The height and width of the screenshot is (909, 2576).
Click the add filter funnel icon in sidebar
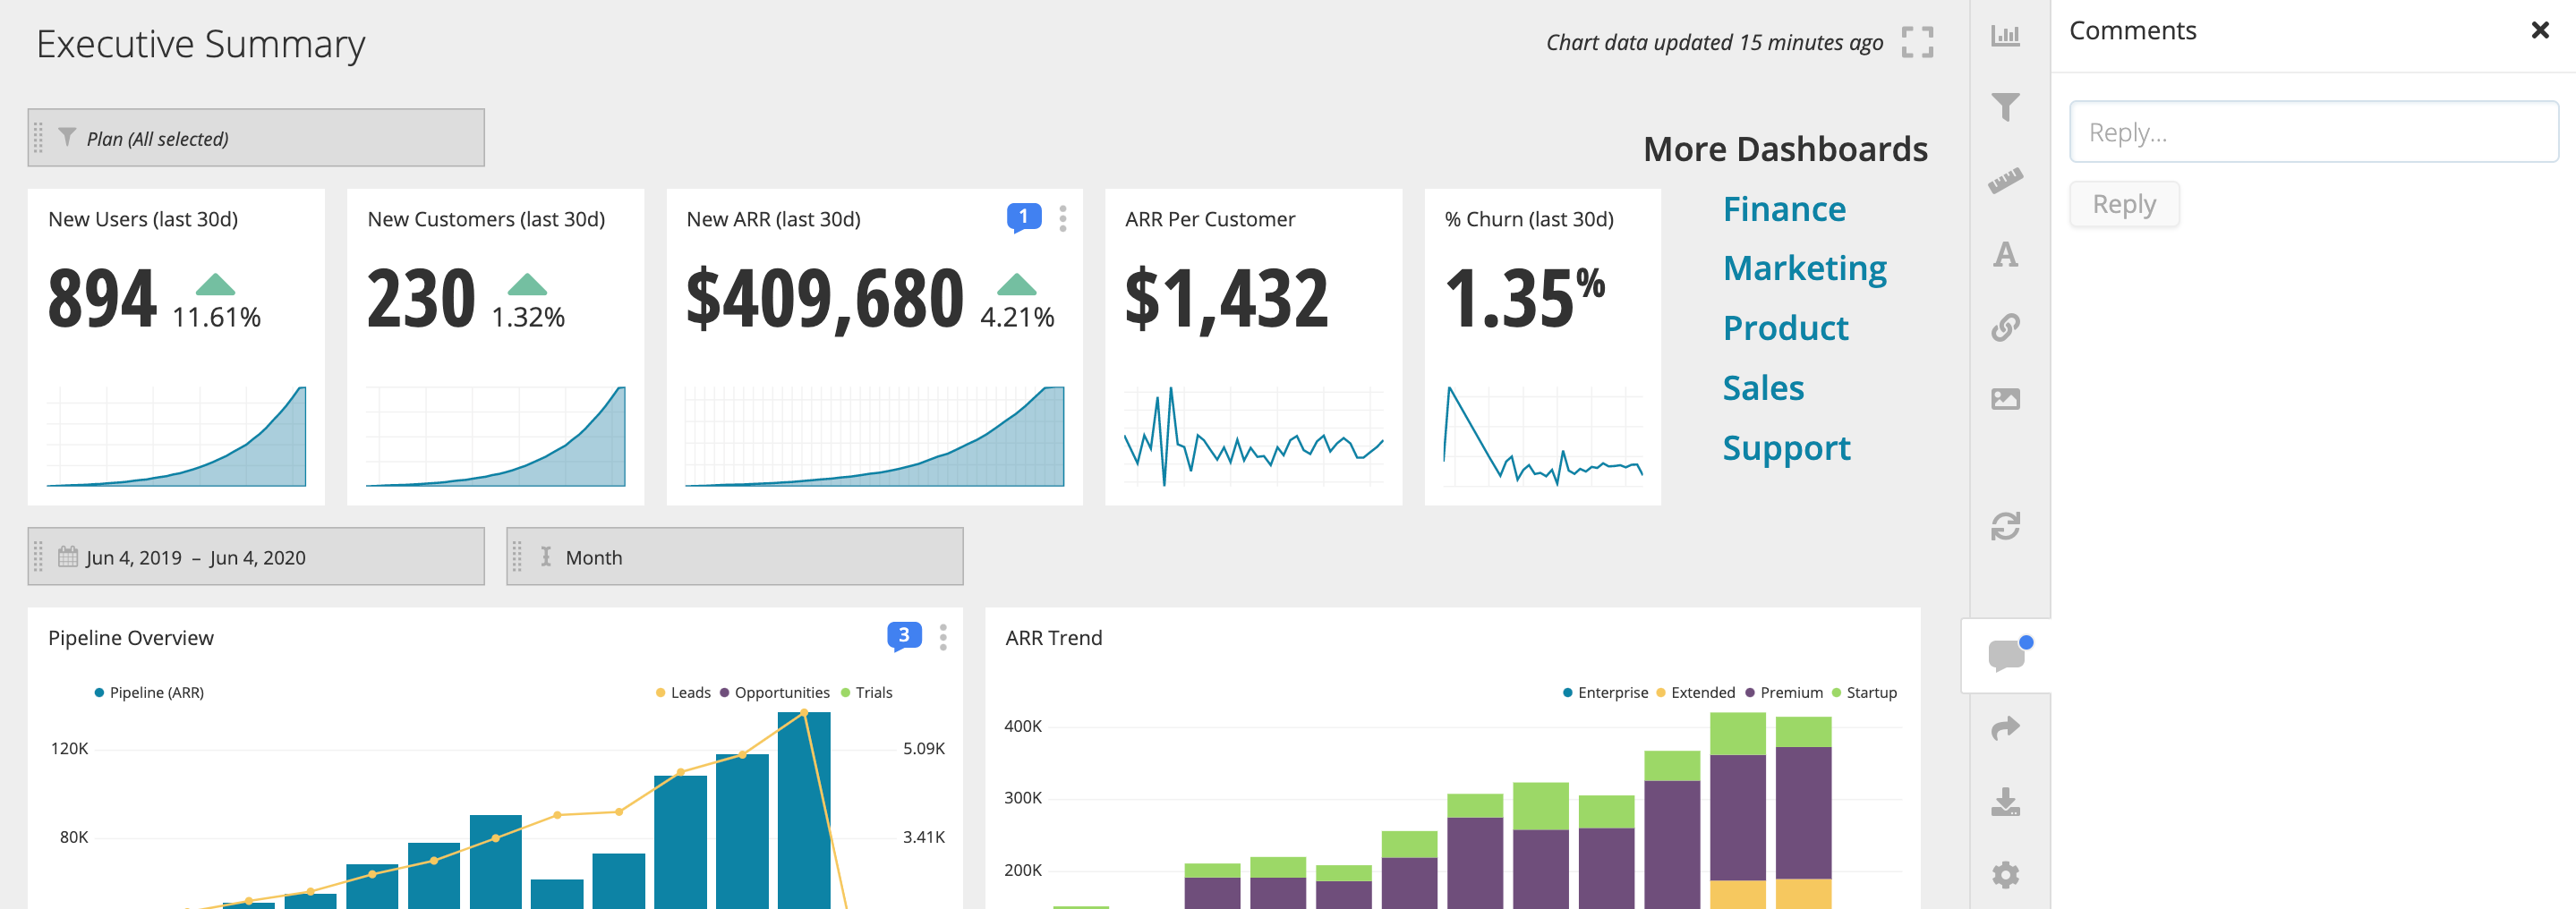2005,107
